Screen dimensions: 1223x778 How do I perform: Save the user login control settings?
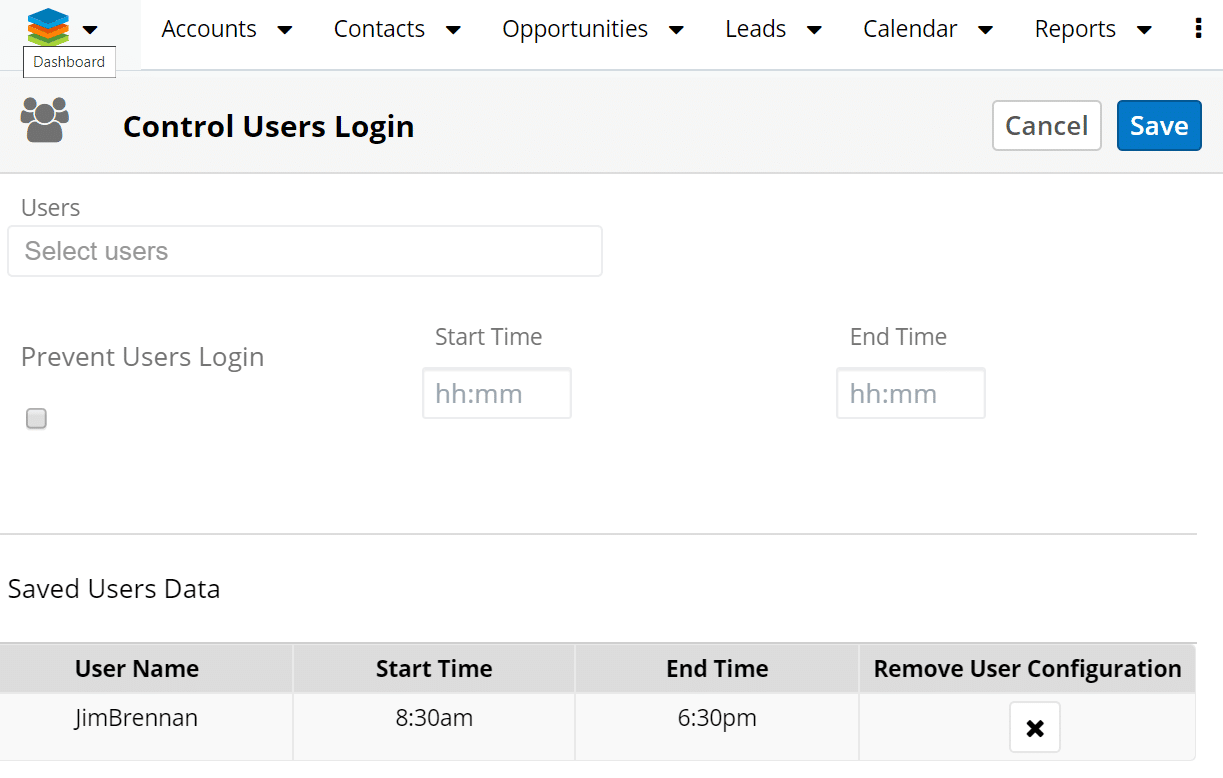(1158, 125)
